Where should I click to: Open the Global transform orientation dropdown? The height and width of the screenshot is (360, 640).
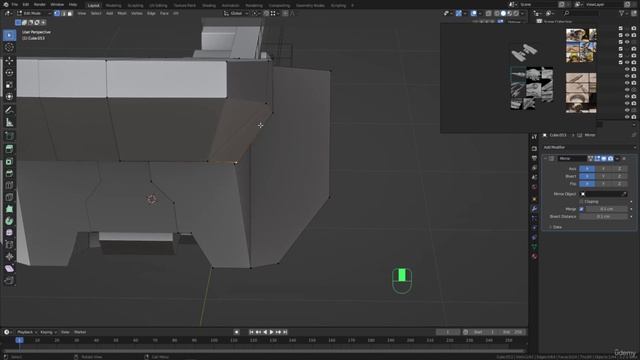coord(236,13)
